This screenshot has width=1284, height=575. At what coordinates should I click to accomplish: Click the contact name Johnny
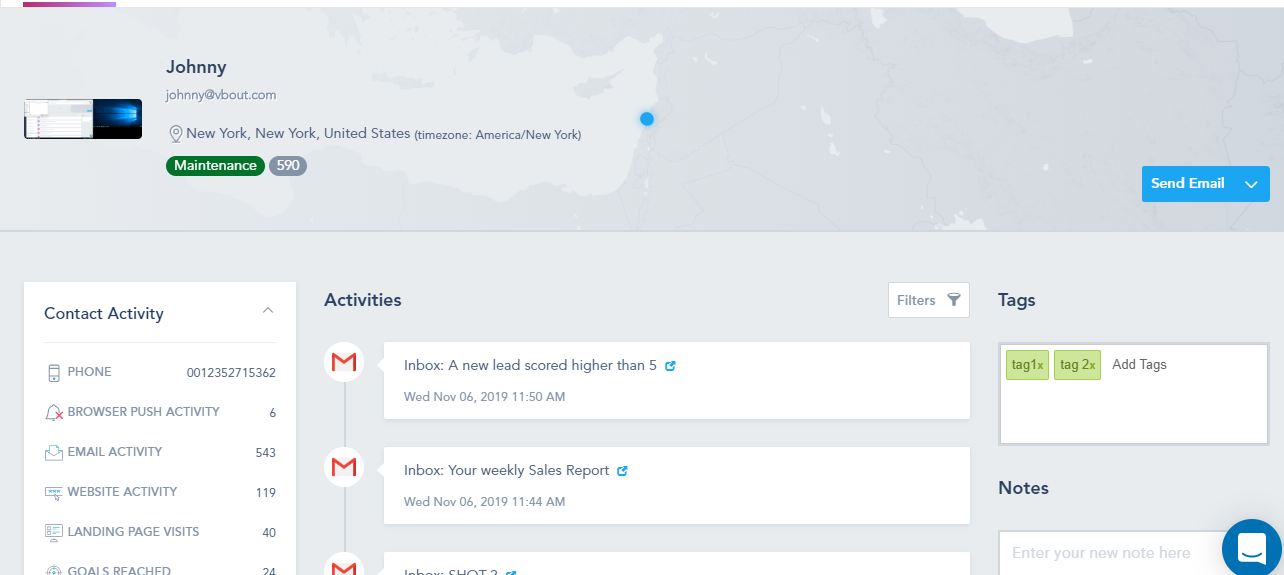click(196, 67)
